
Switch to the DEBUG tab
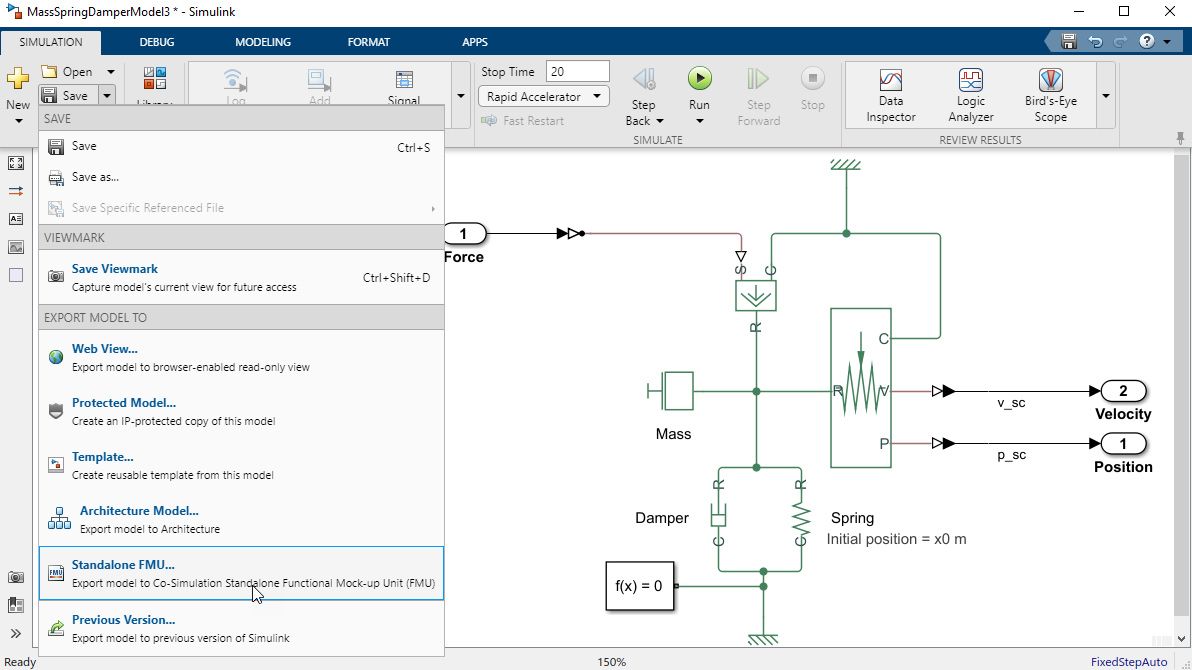[x=157, y=42]
